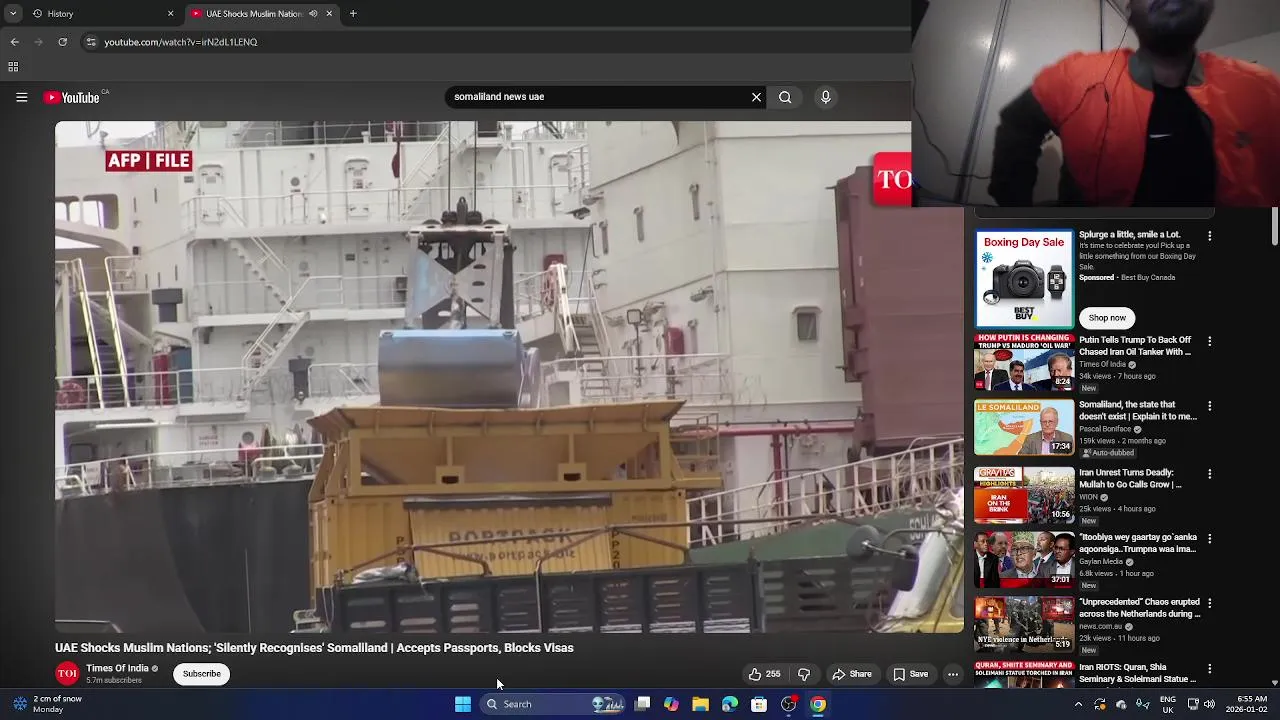This screenshot has width=1280, height=720.
Task: Open options for Unprecedented Chaos Netherlands video
Action: [x=1210, y=603]
